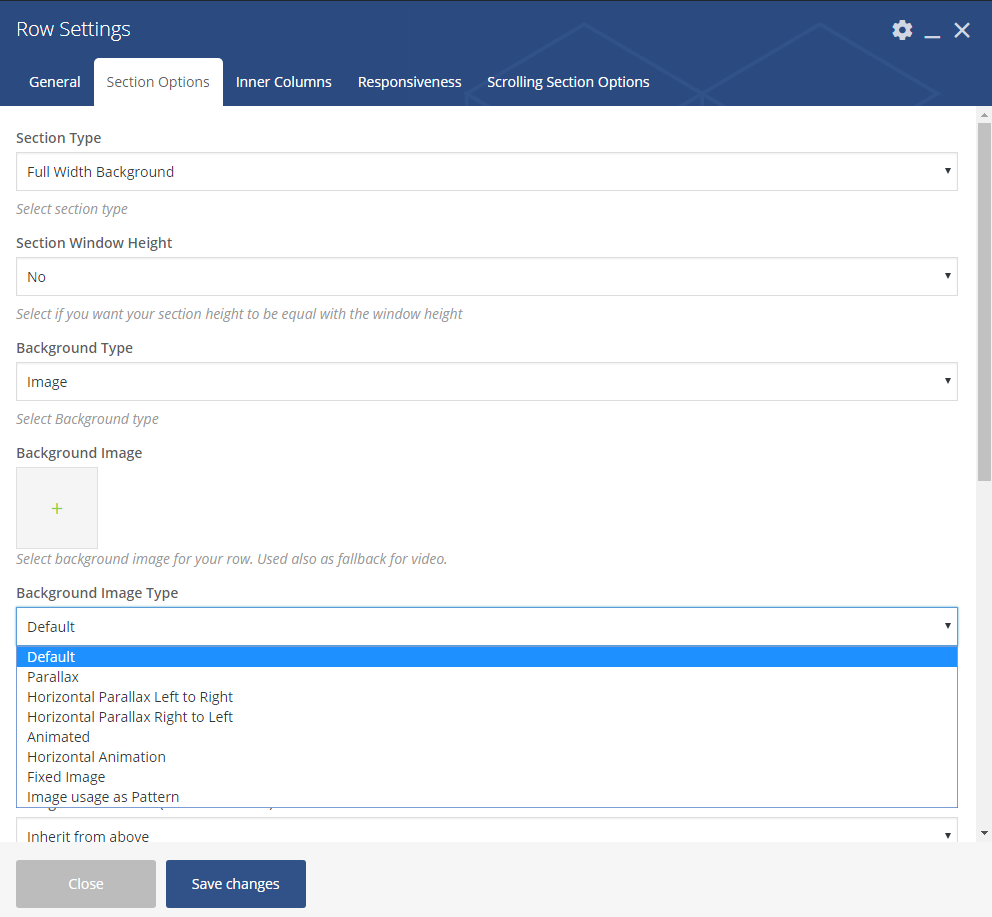Open Scrolling Section Options tab
Image resolution: width=992 pixels, height=917 pixels.
[x=568, y=82]
